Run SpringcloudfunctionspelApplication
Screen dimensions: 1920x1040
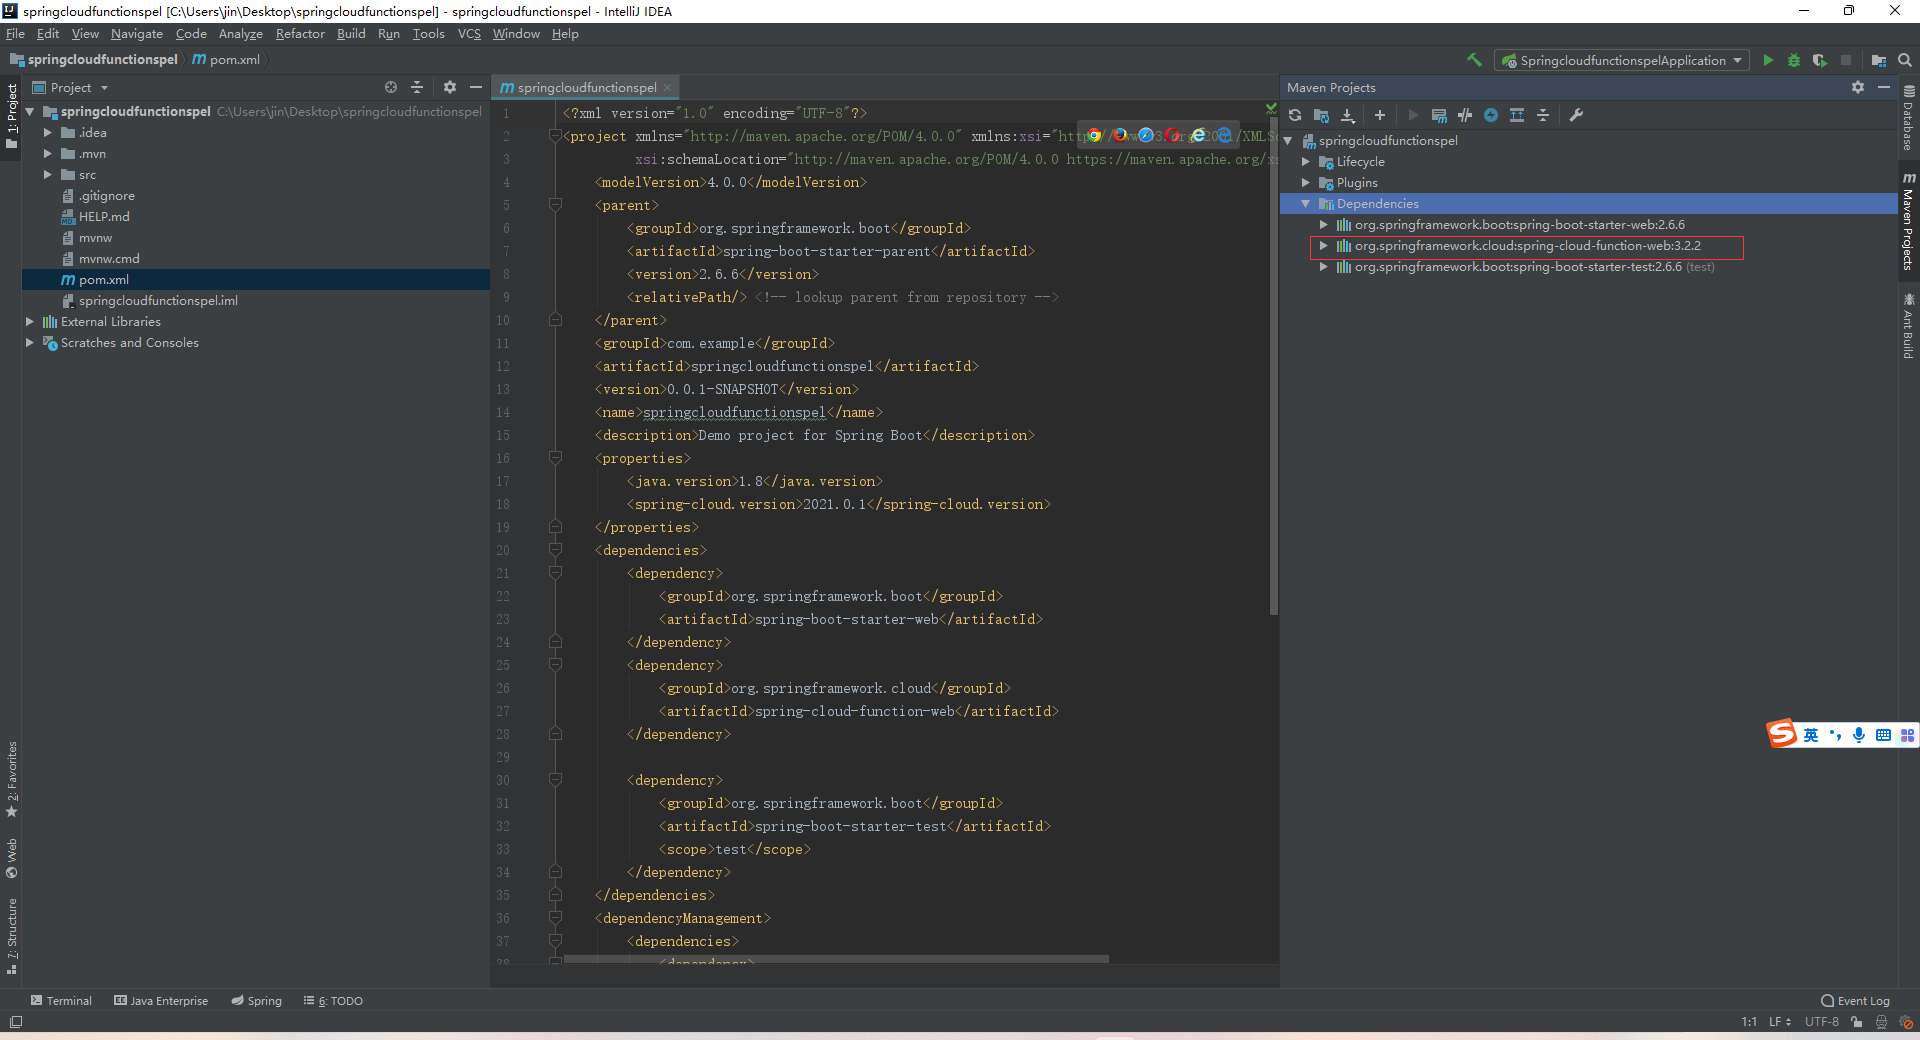tap(1768, 60)
